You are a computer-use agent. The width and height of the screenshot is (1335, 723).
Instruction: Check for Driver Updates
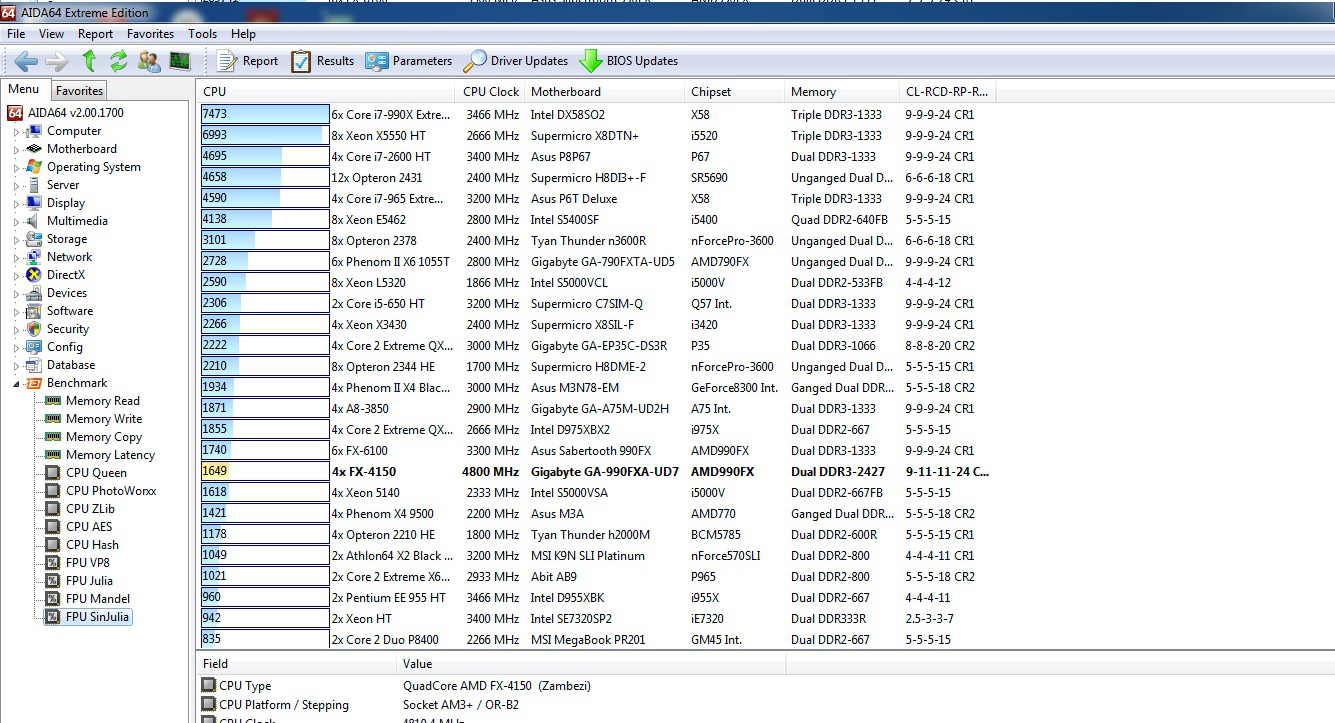(x=516, y=61)
